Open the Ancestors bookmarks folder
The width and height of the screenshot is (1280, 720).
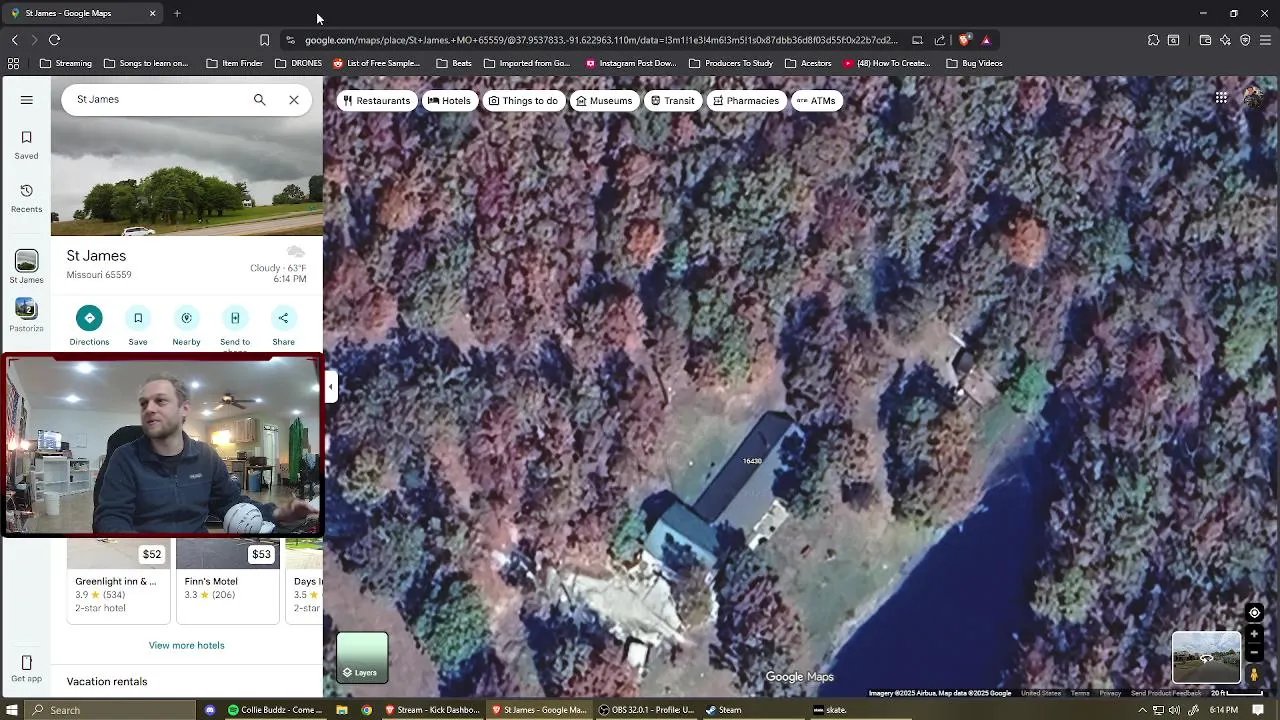tap(808, 63)
